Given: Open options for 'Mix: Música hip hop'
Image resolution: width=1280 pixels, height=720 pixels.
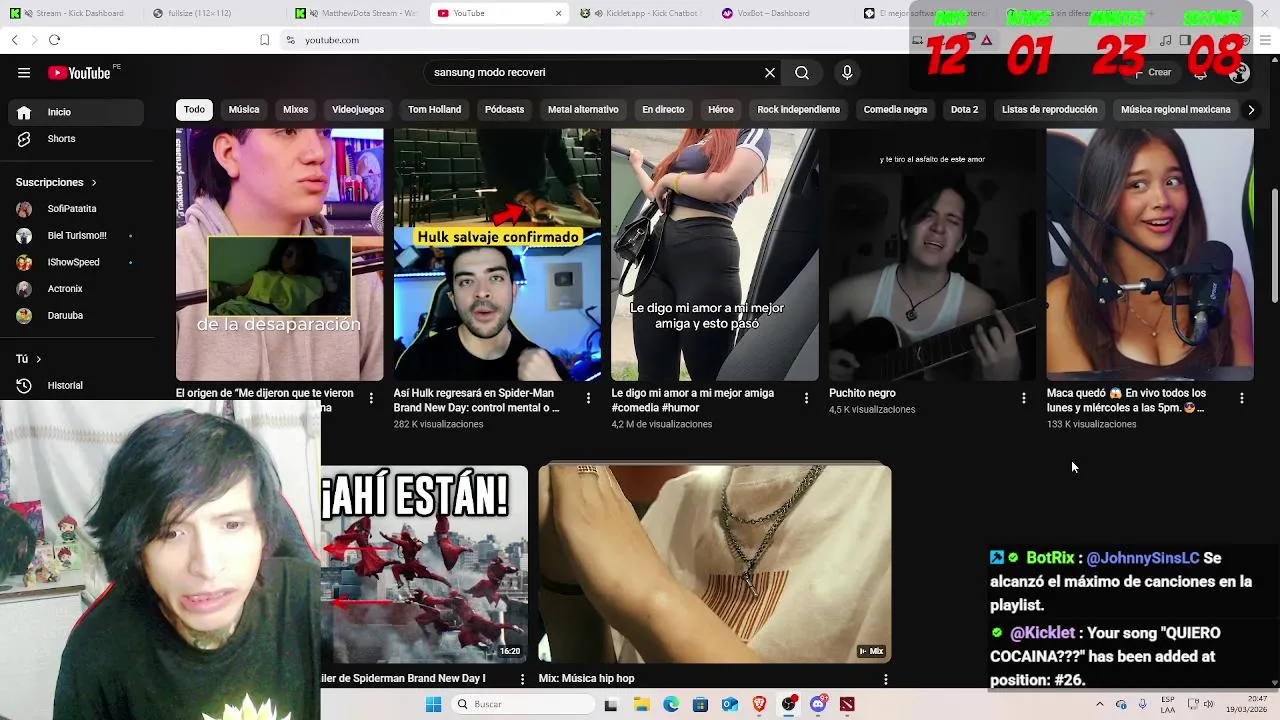Looking at the screenshot, I should (885, 679).
